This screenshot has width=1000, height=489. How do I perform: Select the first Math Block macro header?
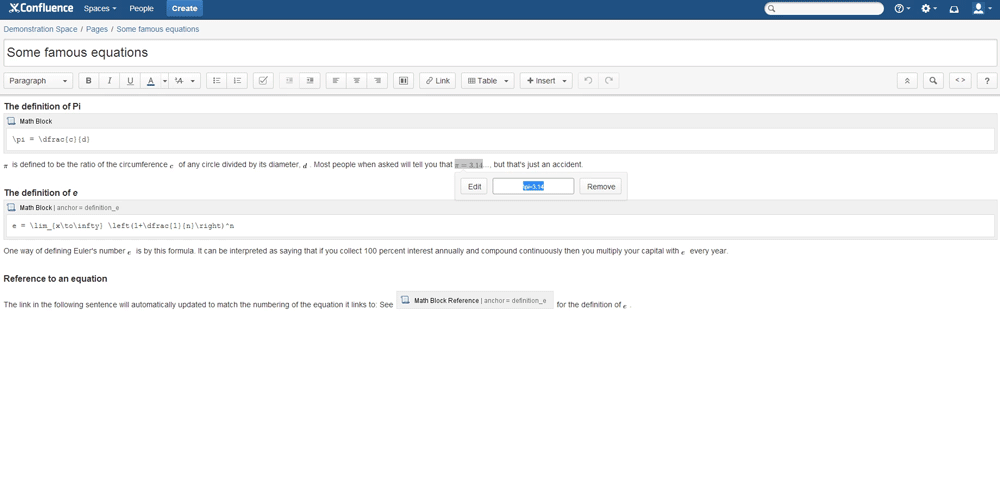[500, 121]
